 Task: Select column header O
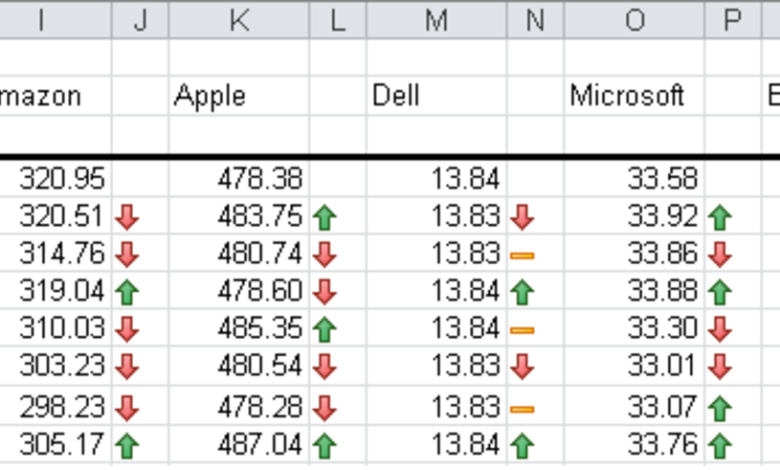(634, 20)
